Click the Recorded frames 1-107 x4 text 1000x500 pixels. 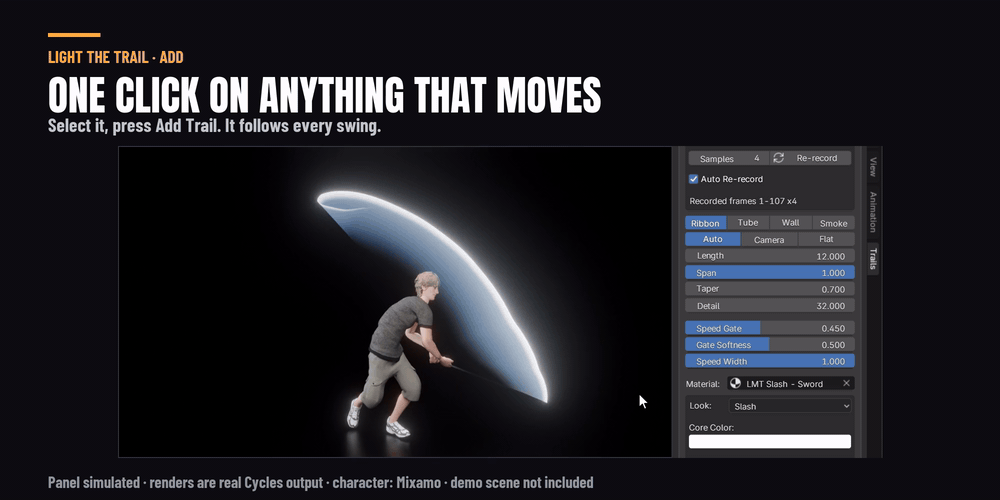[x=743, y=201]
